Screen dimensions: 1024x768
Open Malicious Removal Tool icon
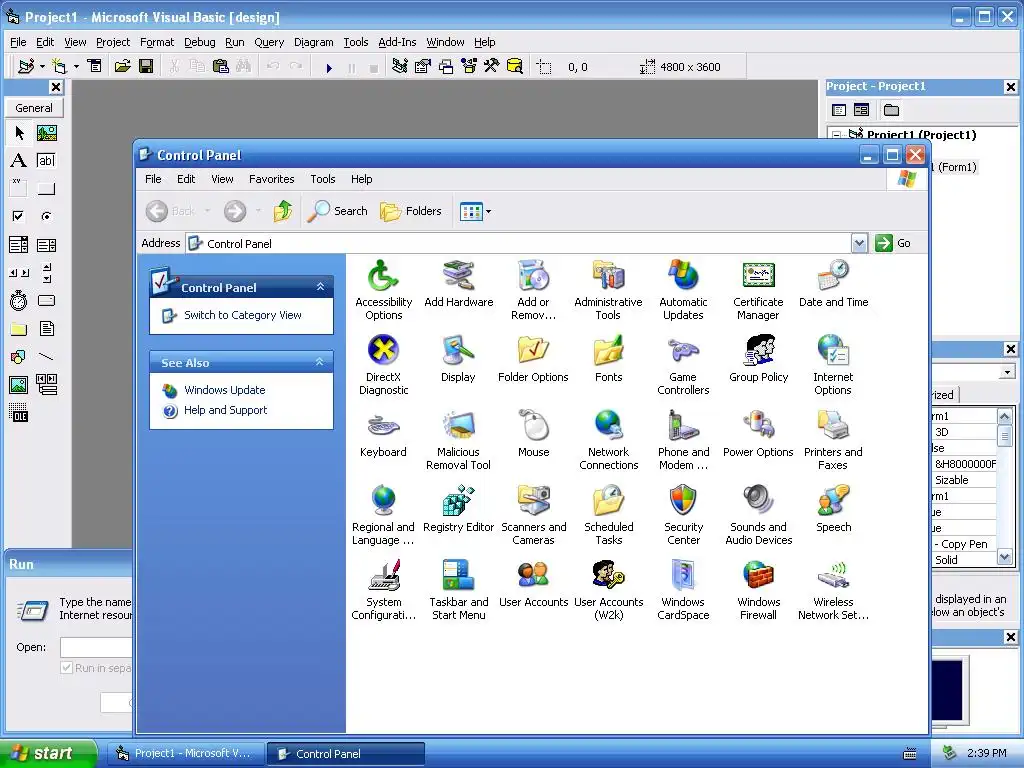(x=458, y=440)
